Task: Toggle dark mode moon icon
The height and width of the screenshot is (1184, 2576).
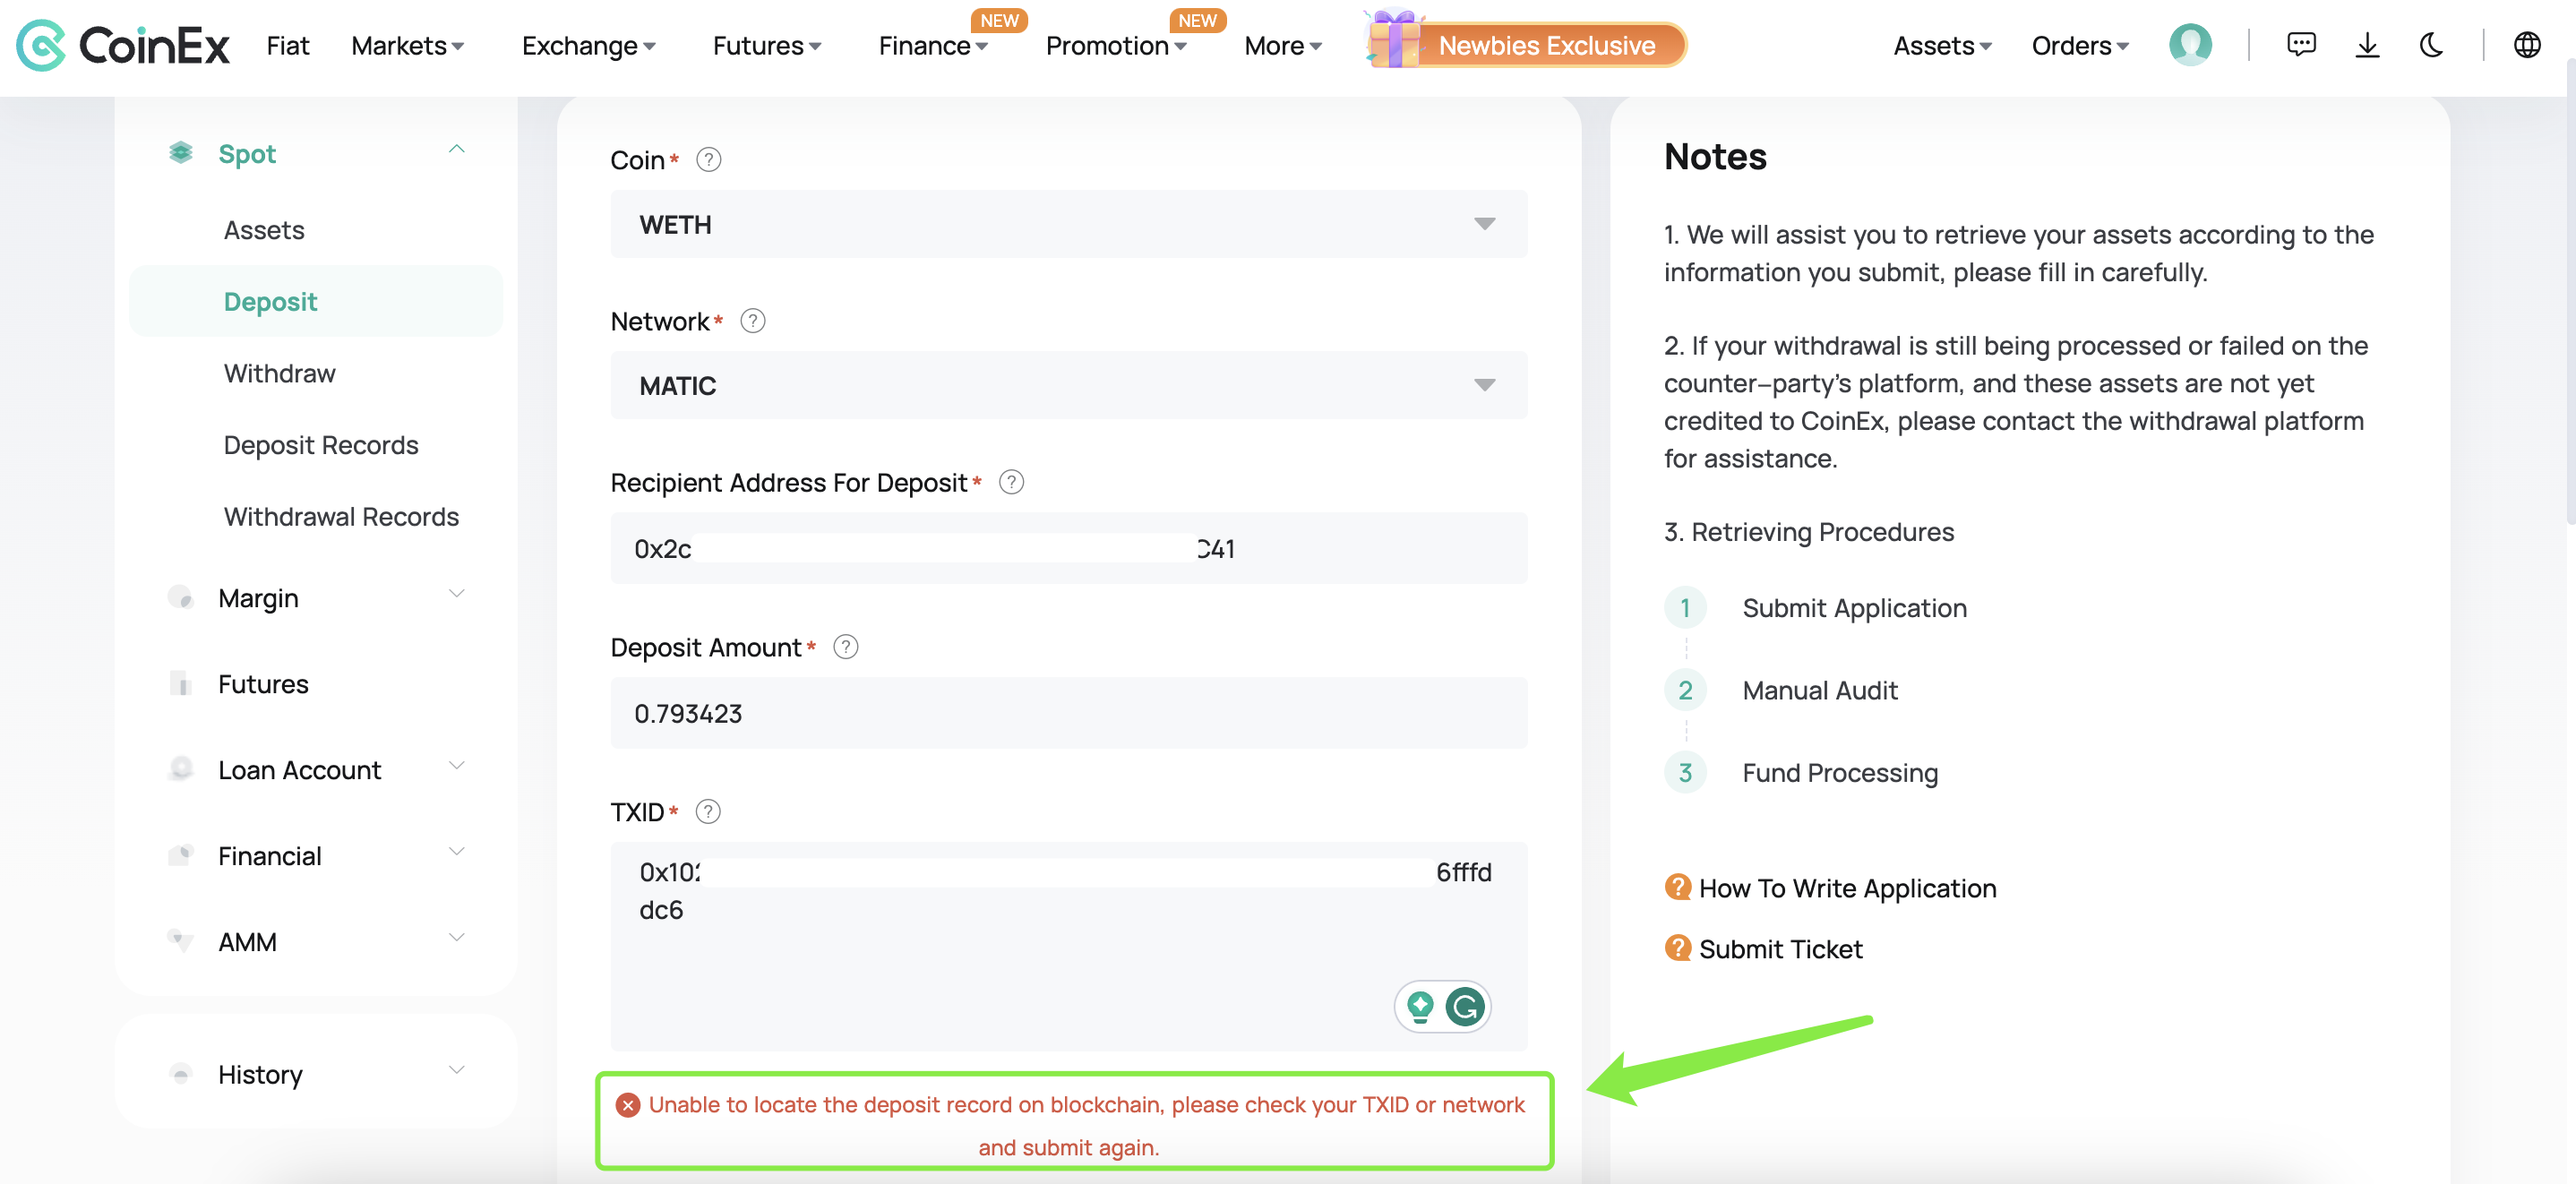Action: point(2430,45)
